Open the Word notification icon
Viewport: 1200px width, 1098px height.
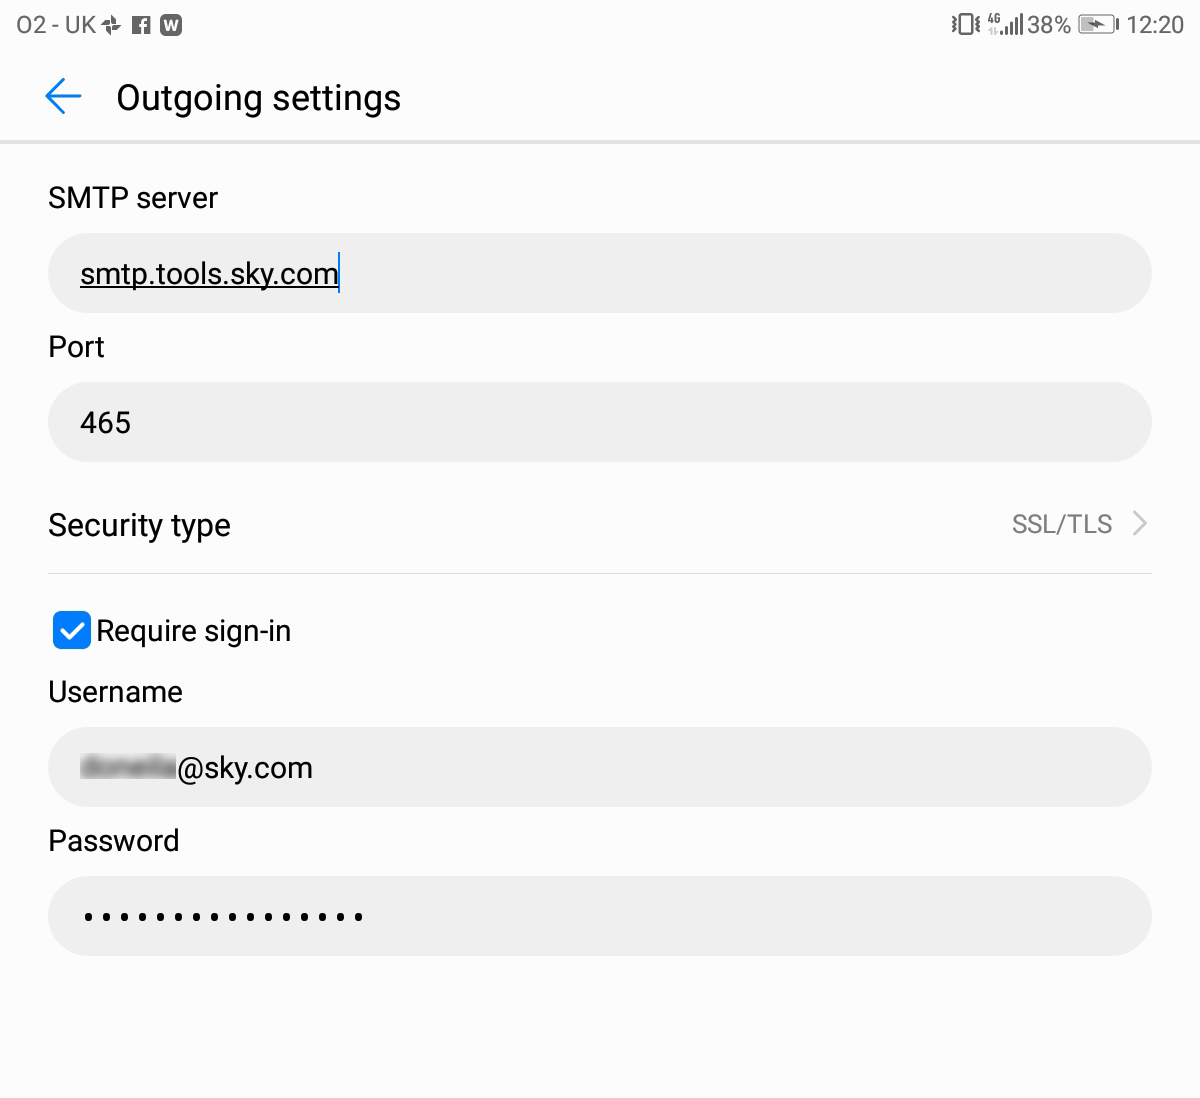(x=170, y=24)
